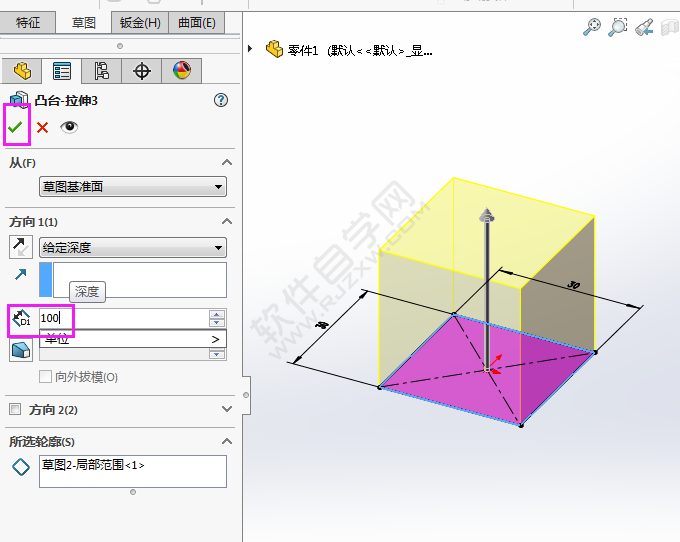
Task: Click the draft on/off icon
Action: (x=20, y=350)
